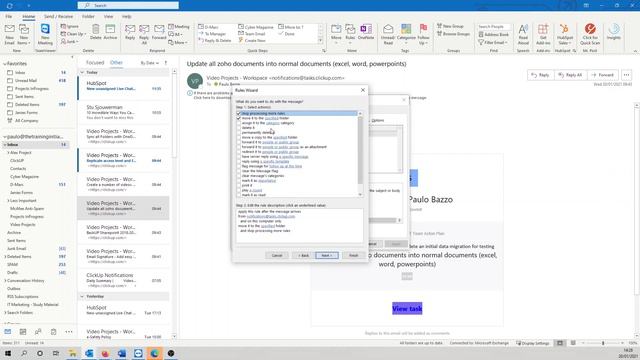
Task: Open the Windows Start menu
Action: [x=8, y=353]
